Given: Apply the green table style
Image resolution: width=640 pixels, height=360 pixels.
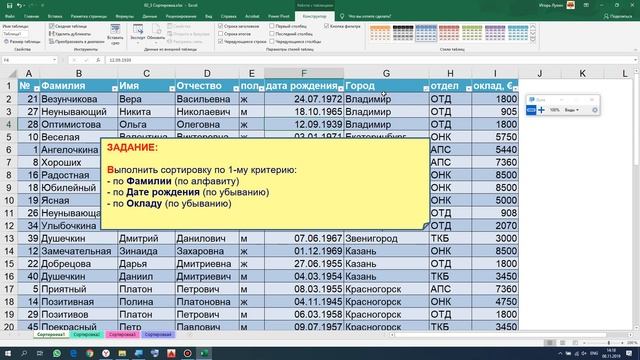Looking at the screenshot, I should (x=472, y=33).
